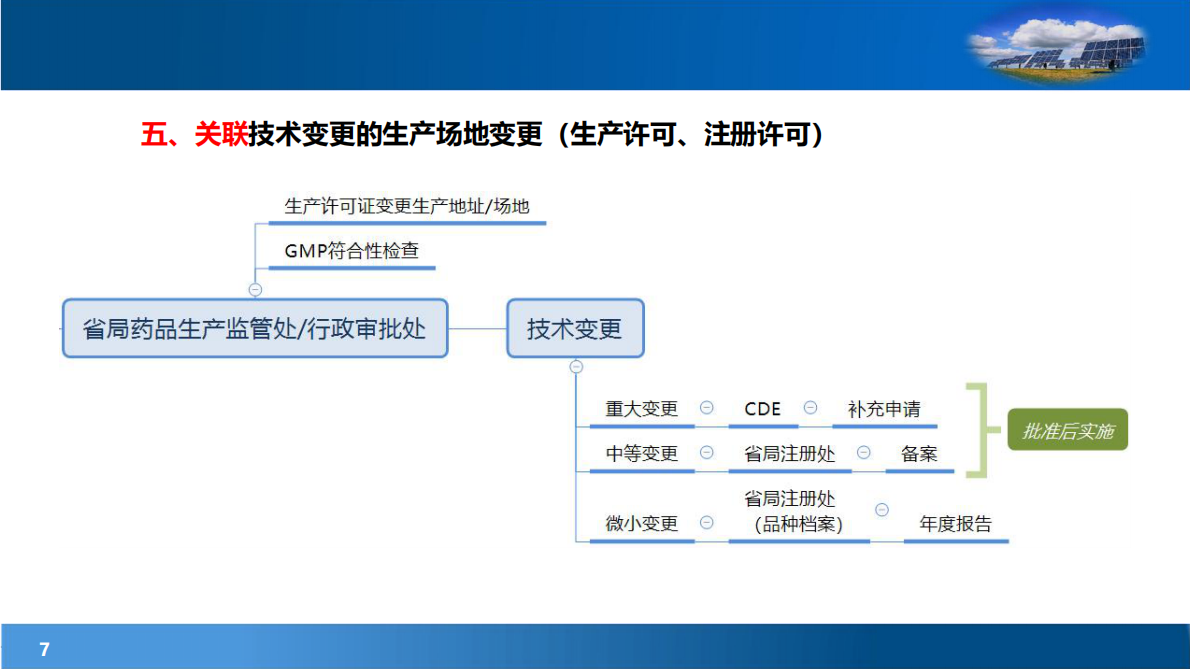Select the 备案 node

[919, 454]
